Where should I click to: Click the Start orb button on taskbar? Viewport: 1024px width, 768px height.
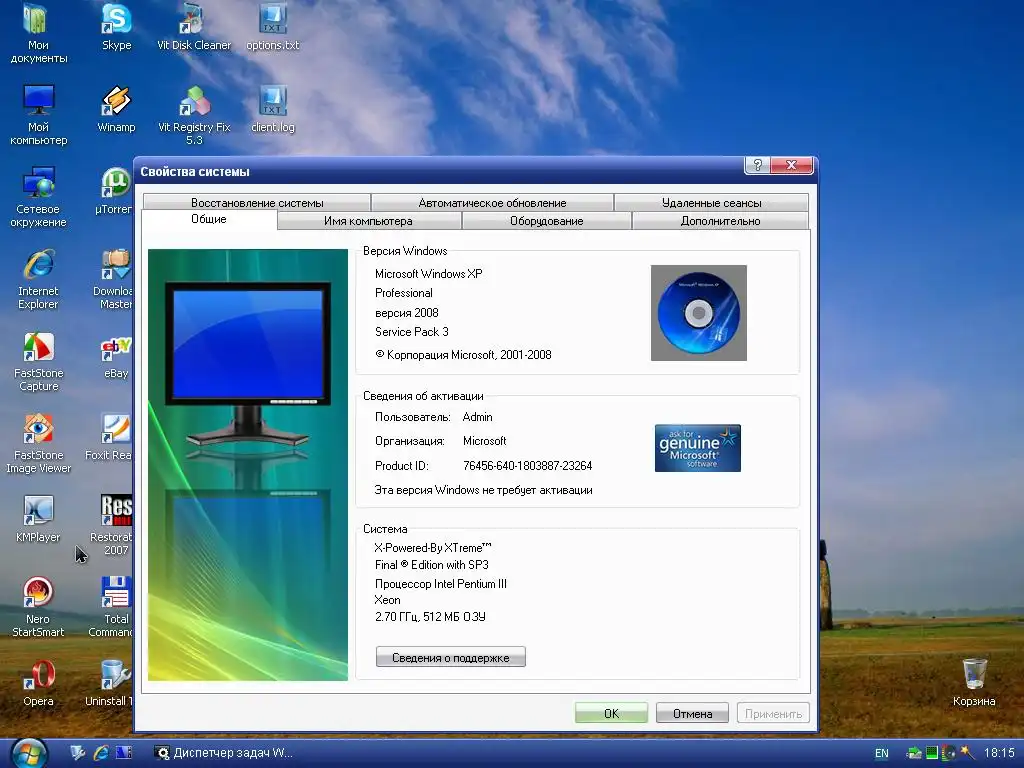[x=29, y=754]
